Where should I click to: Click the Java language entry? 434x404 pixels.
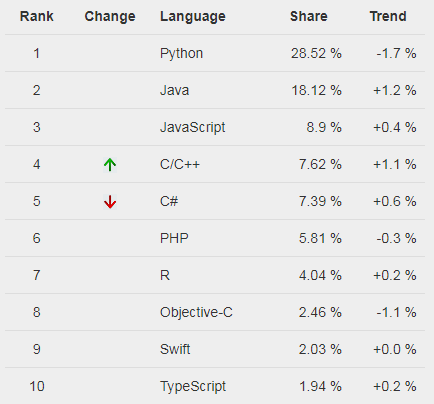[174, 90]
